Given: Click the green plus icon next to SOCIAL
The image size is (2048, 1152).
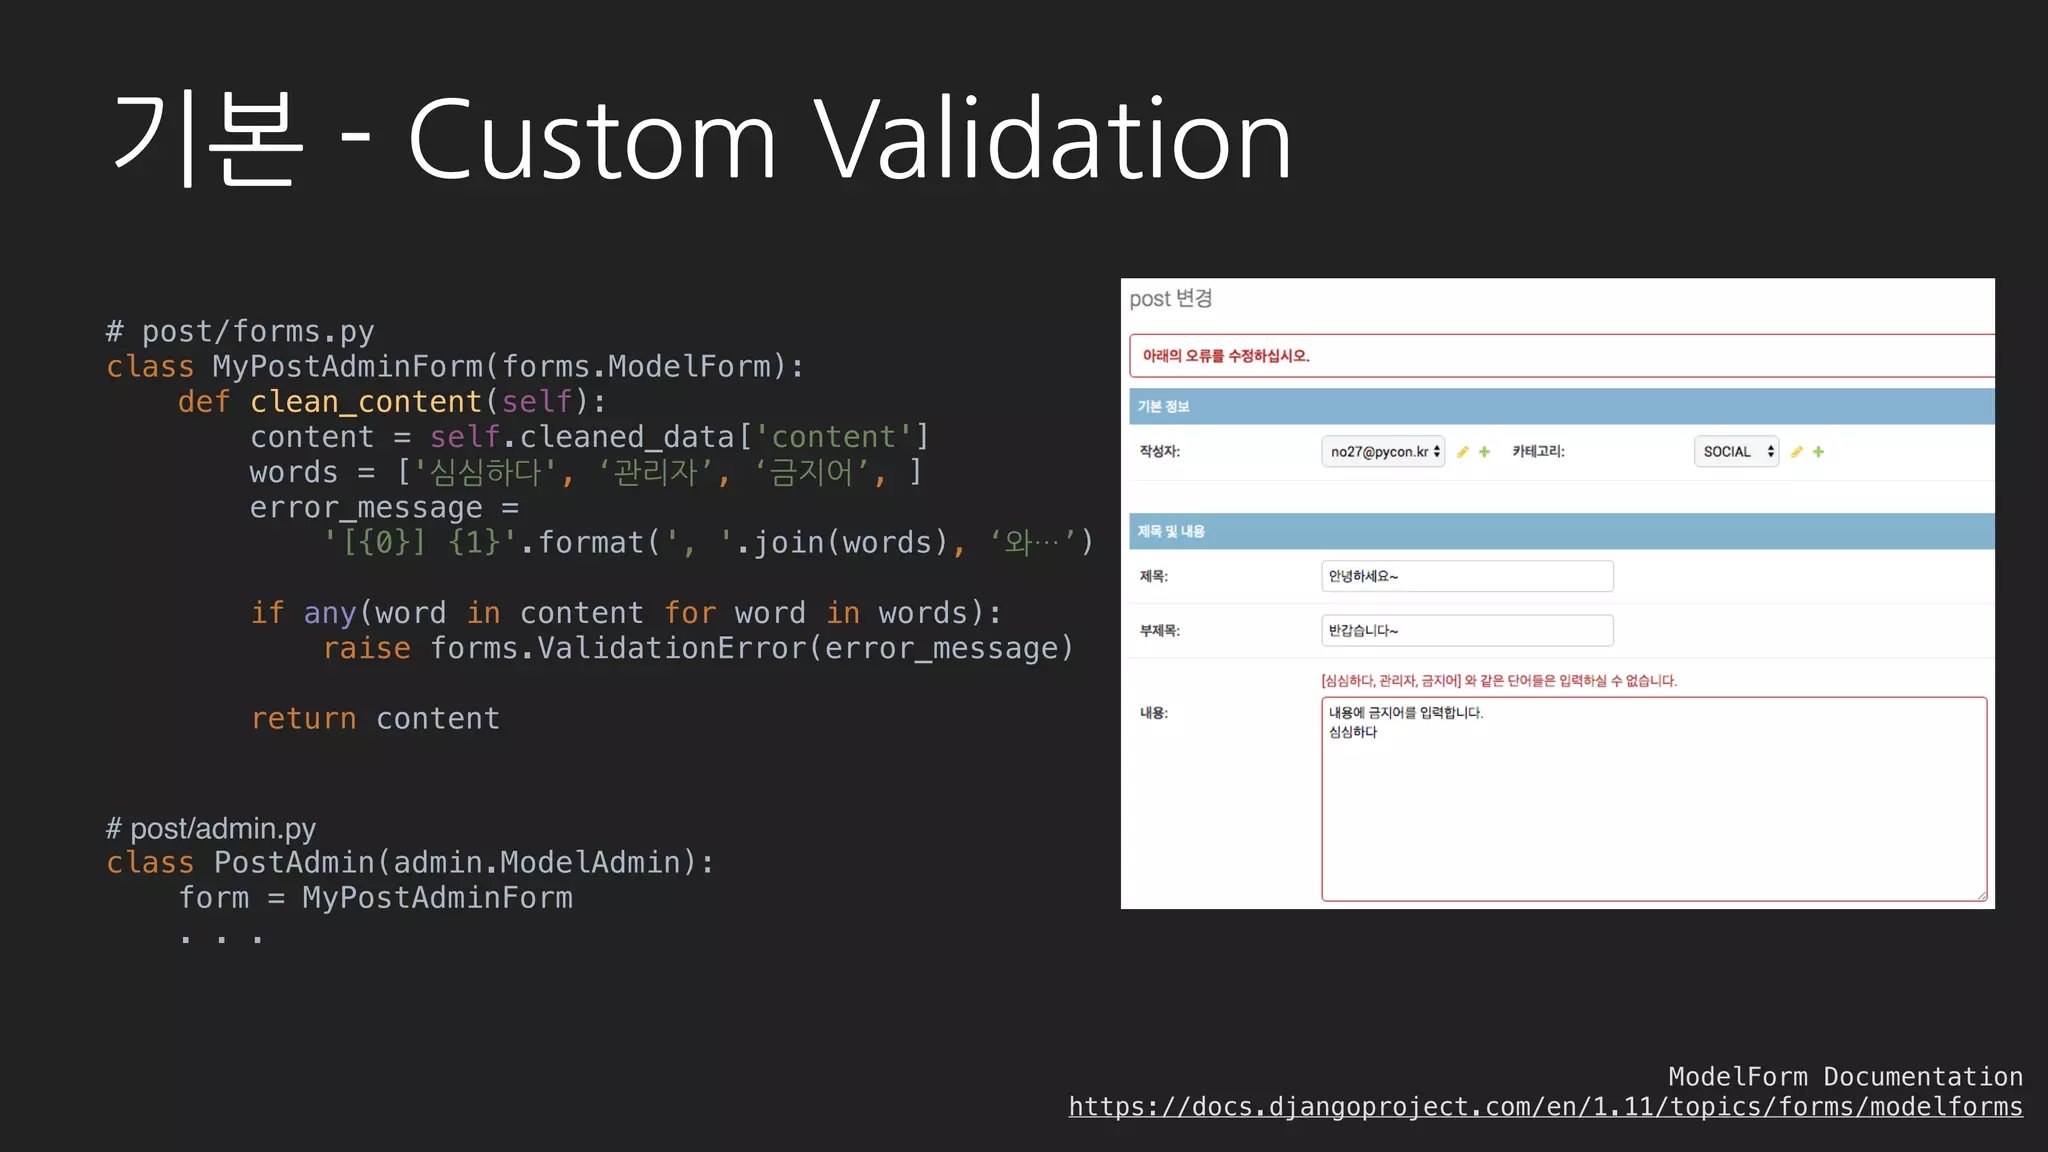Looking at the screenshot, I should [x=1819, y=452].
